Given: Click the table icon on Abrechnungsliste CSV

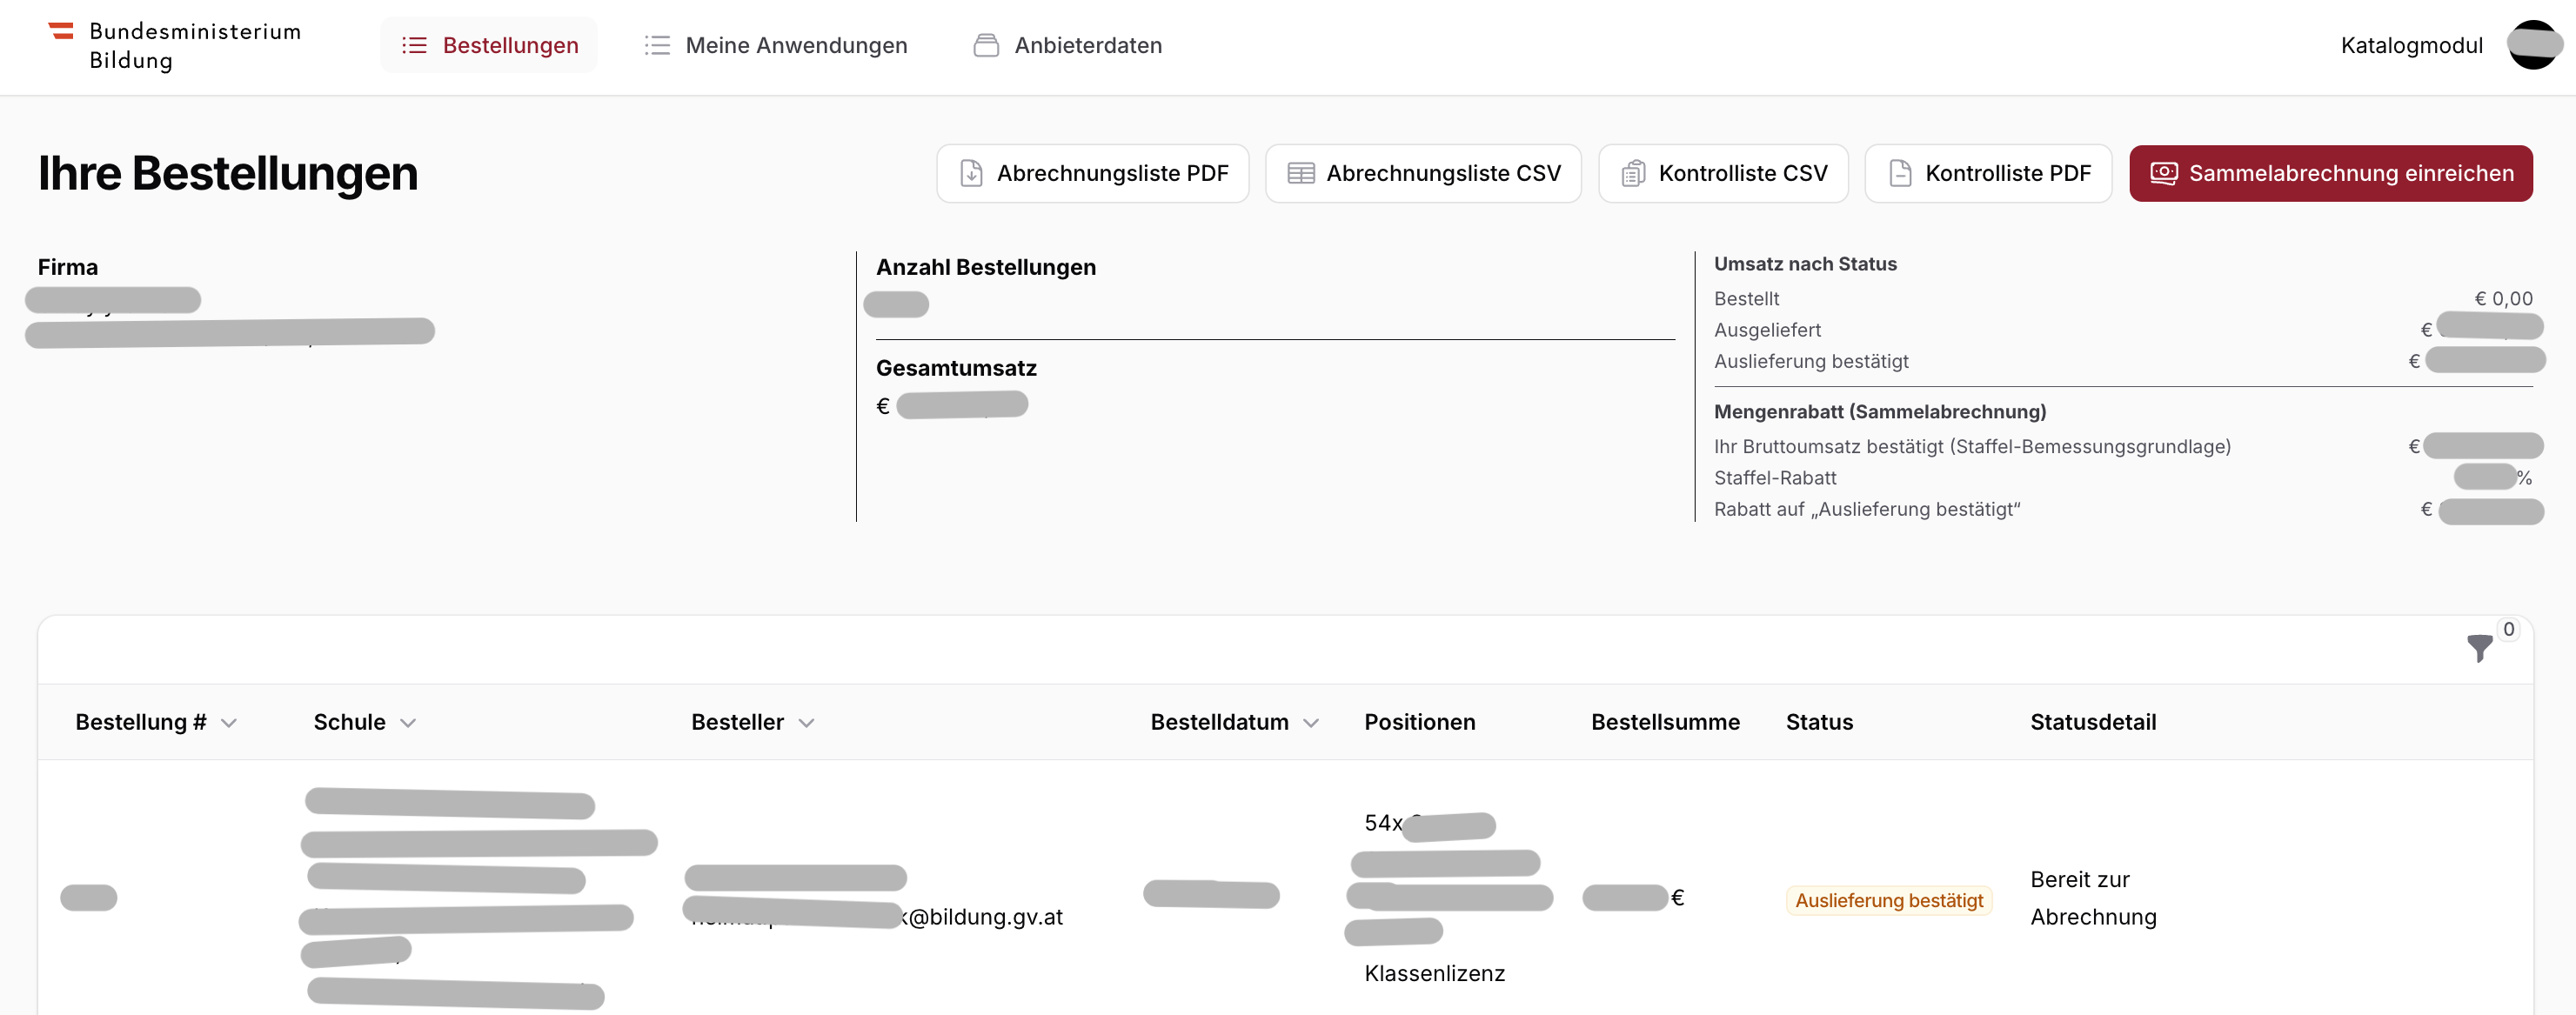Looking at the screenshot, I should pyautogui.click(x=1300, y=173).
